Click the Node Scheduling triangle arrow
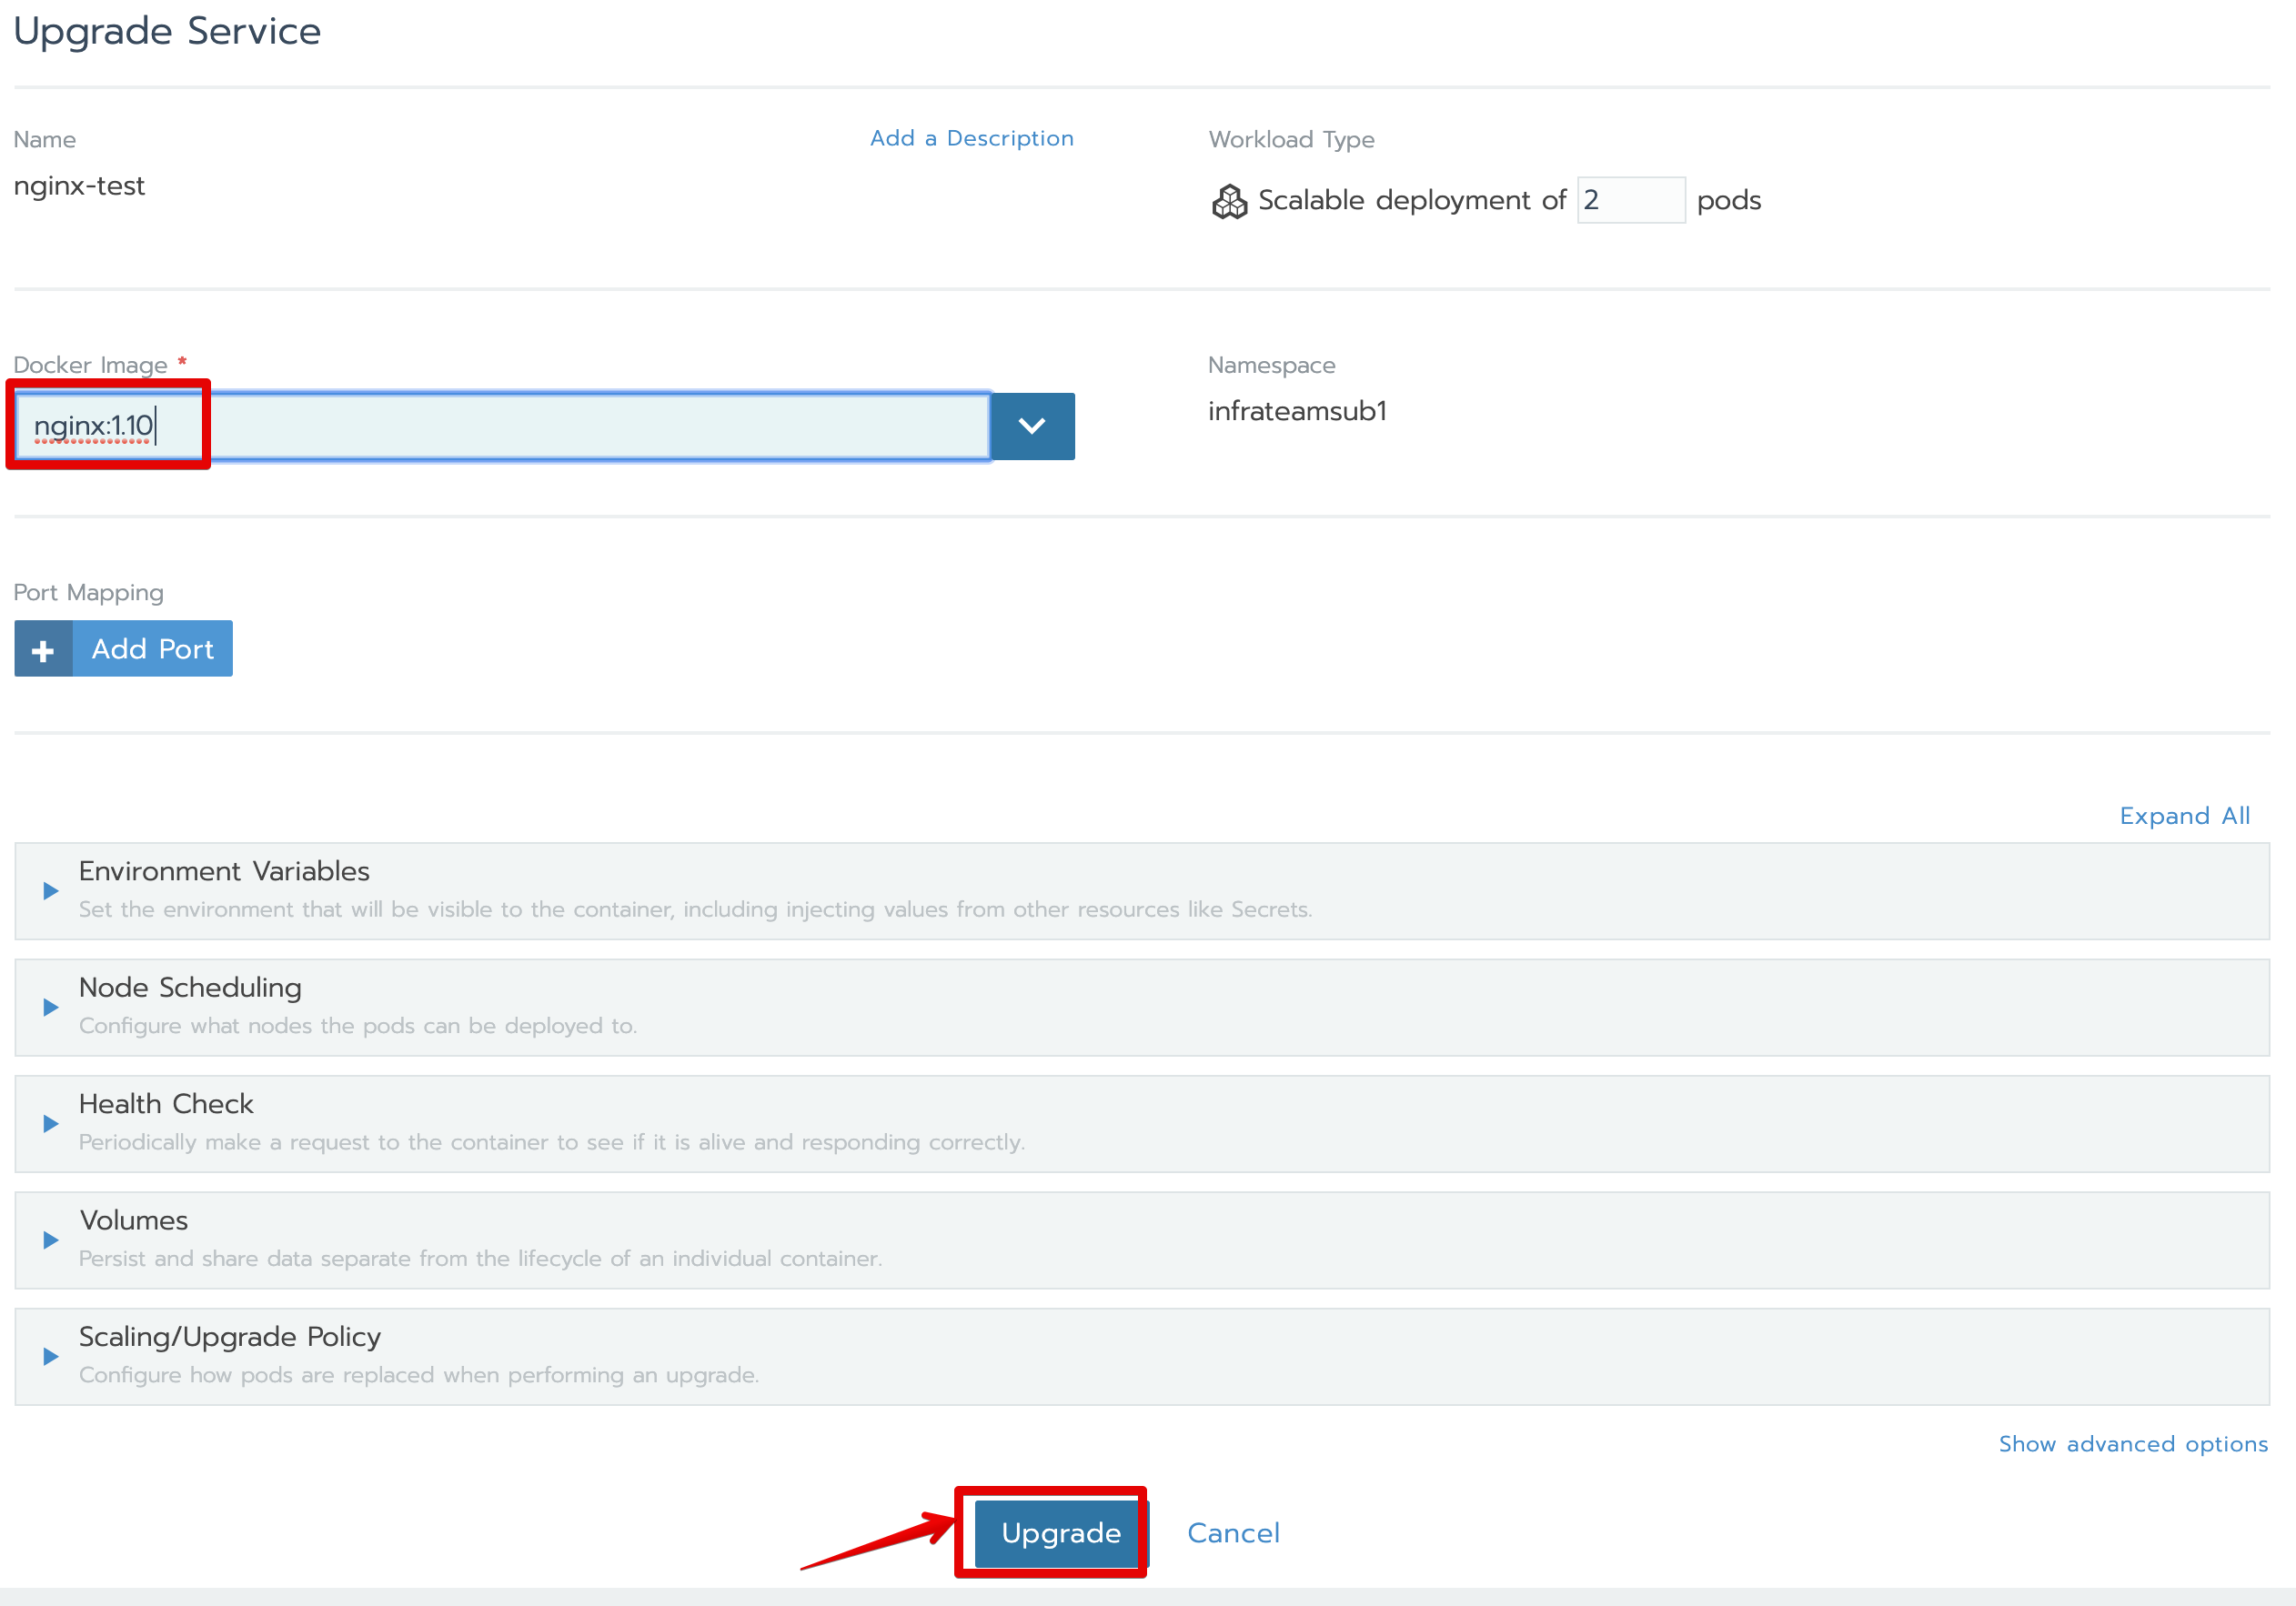The width and height of the screenshot is (2296, 1606). 50,1007
